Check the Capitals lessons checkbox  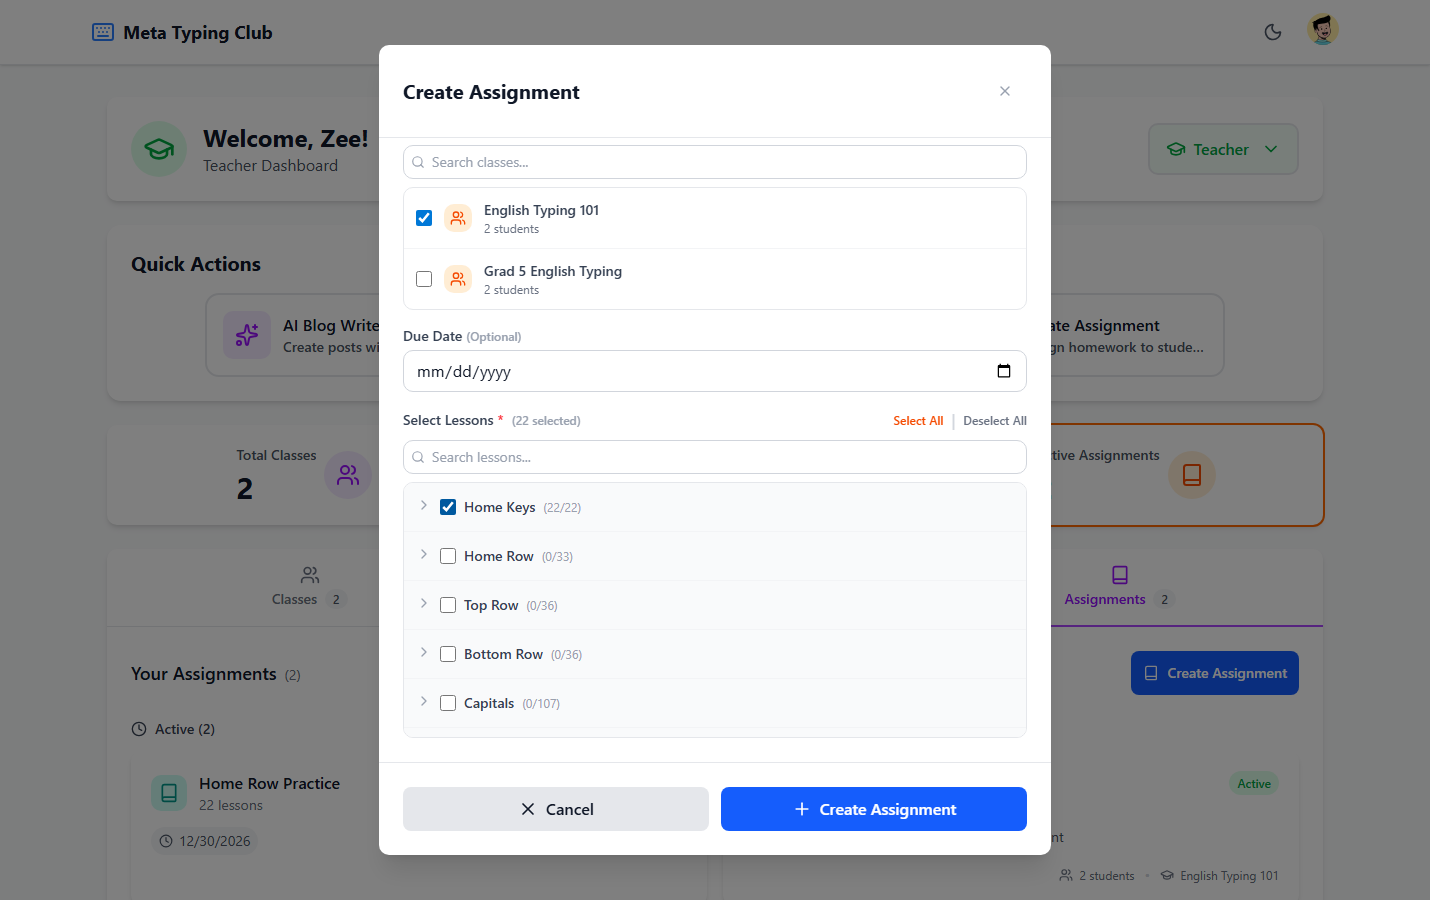[448, 703]
